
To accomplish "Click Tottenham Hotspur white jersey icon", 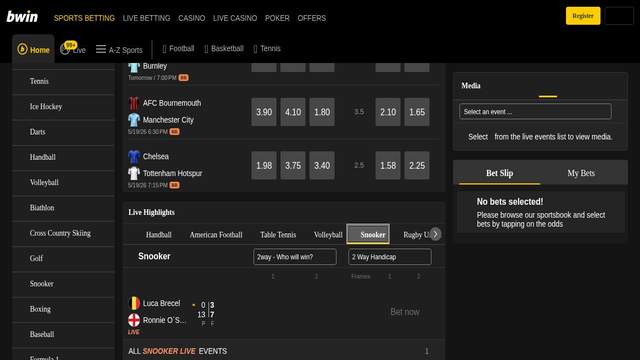I will (x=134, y=173).
